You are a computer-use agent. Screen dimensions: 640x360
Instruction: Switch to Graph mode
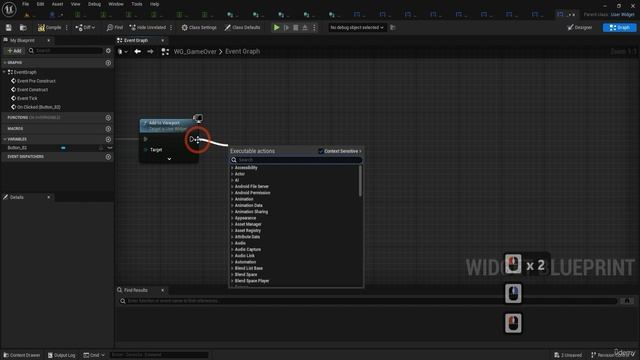(619, 27)
